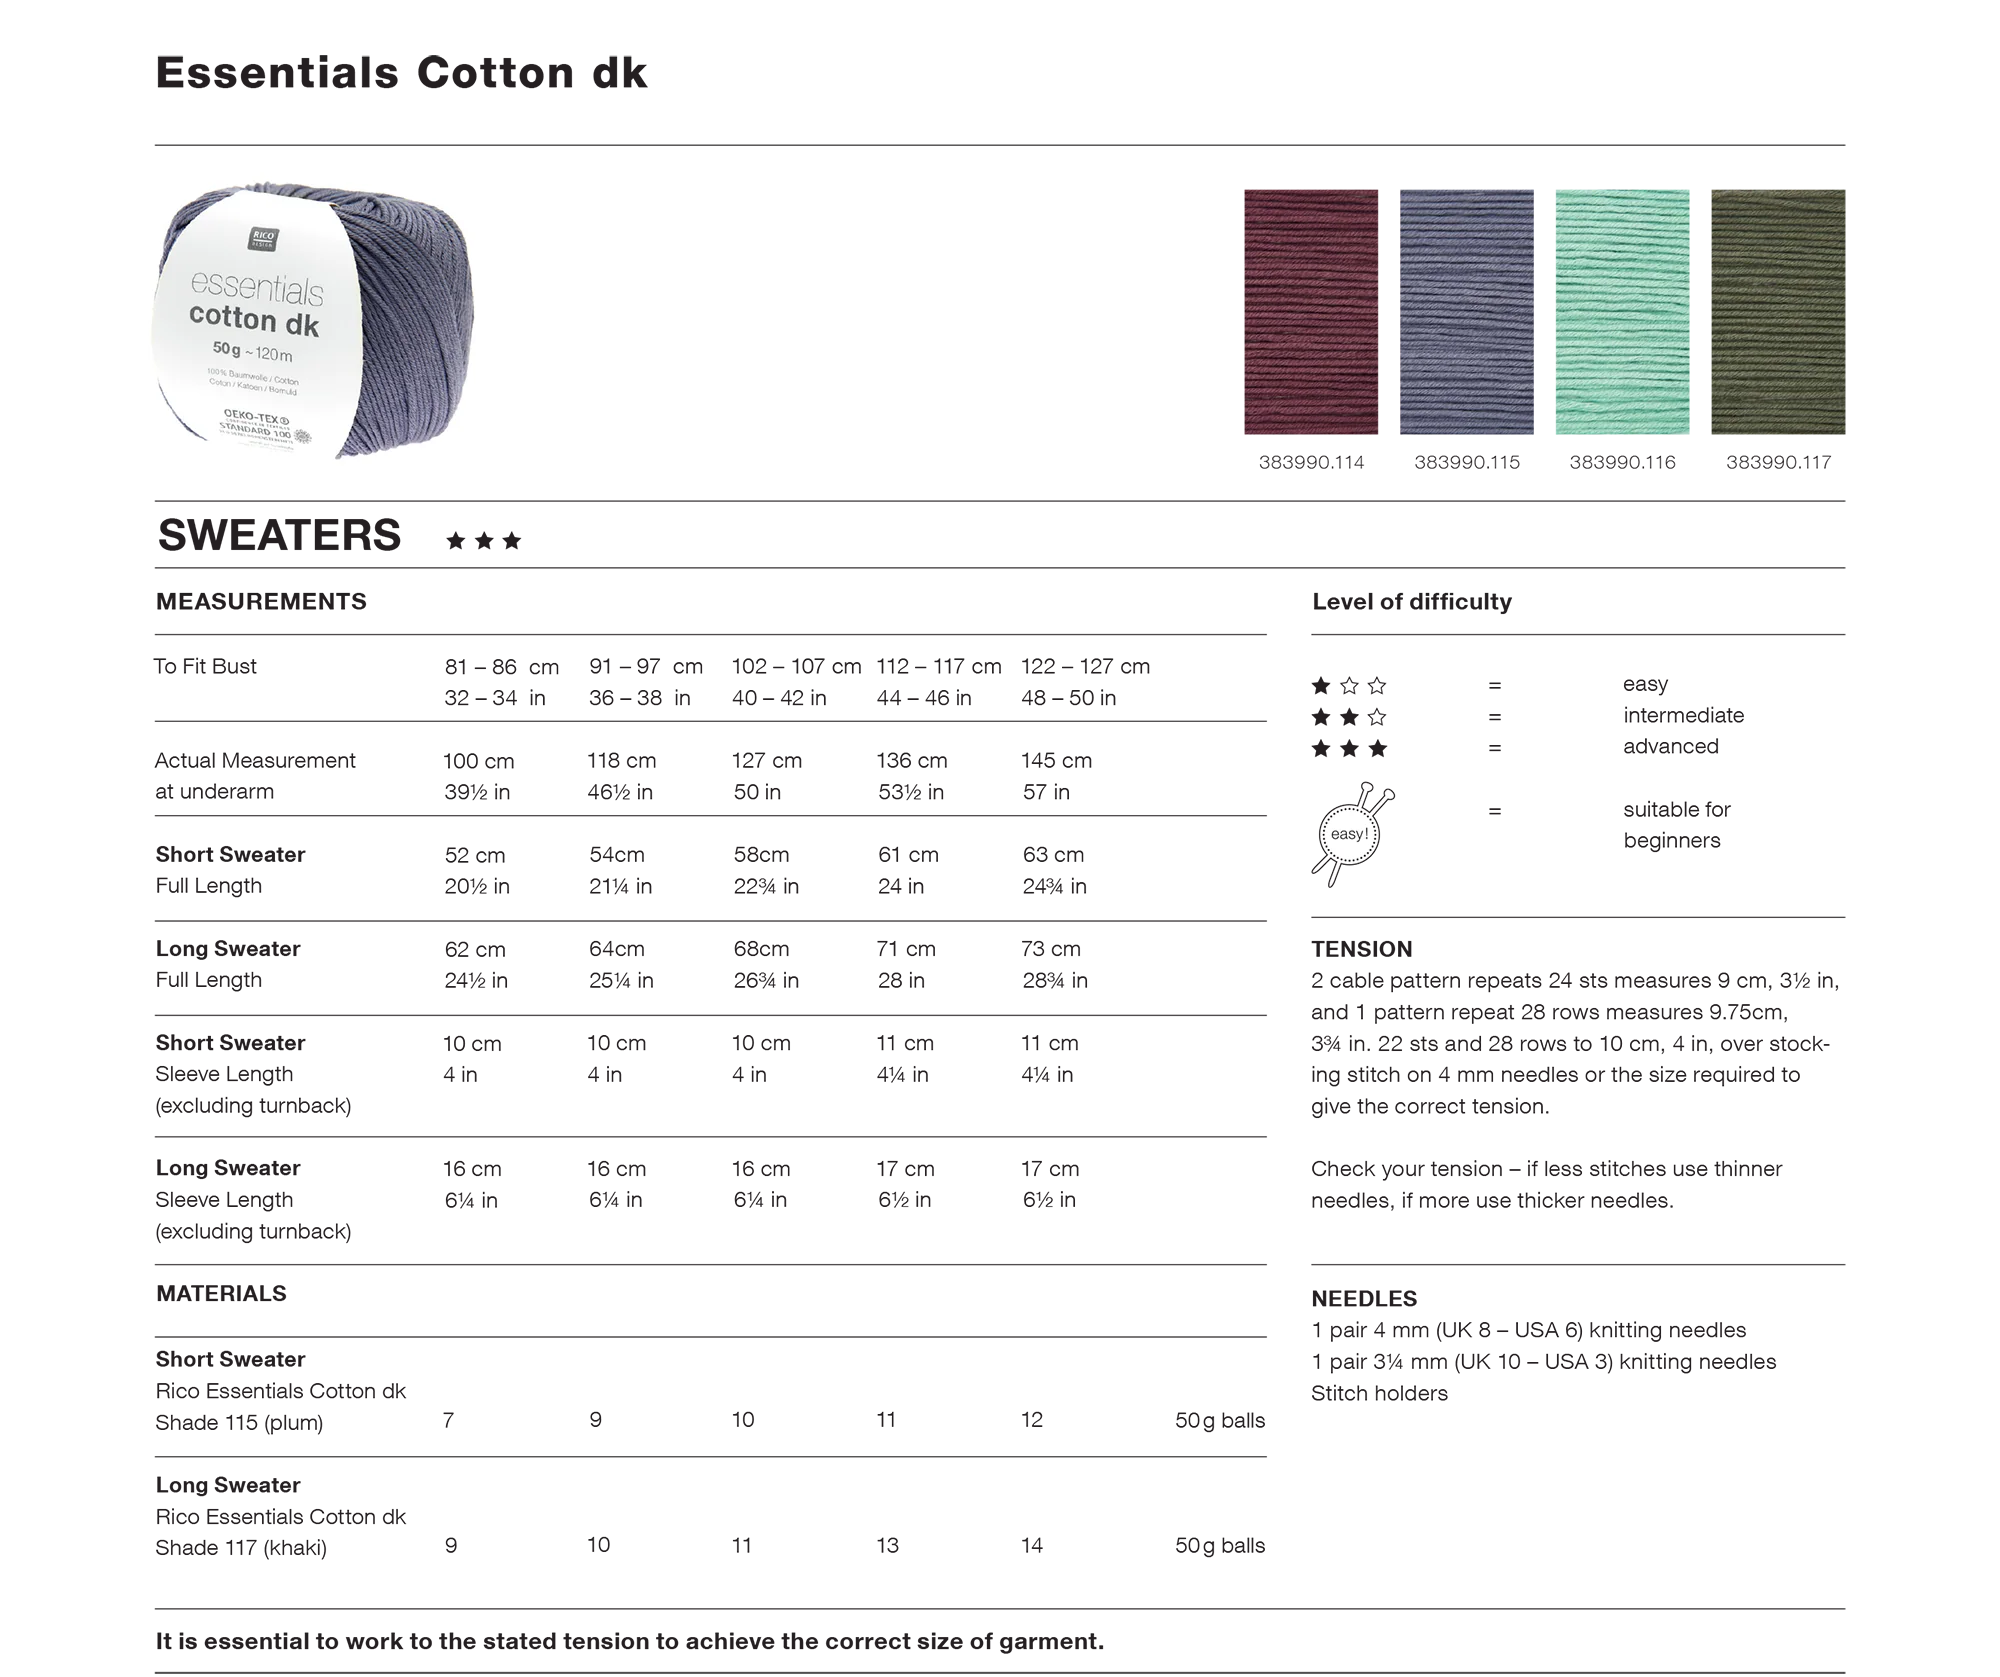2000x1677 pixels.
Task: Click the 17 cm sleeve length under 112 – 117
Action: [905, 1168]
